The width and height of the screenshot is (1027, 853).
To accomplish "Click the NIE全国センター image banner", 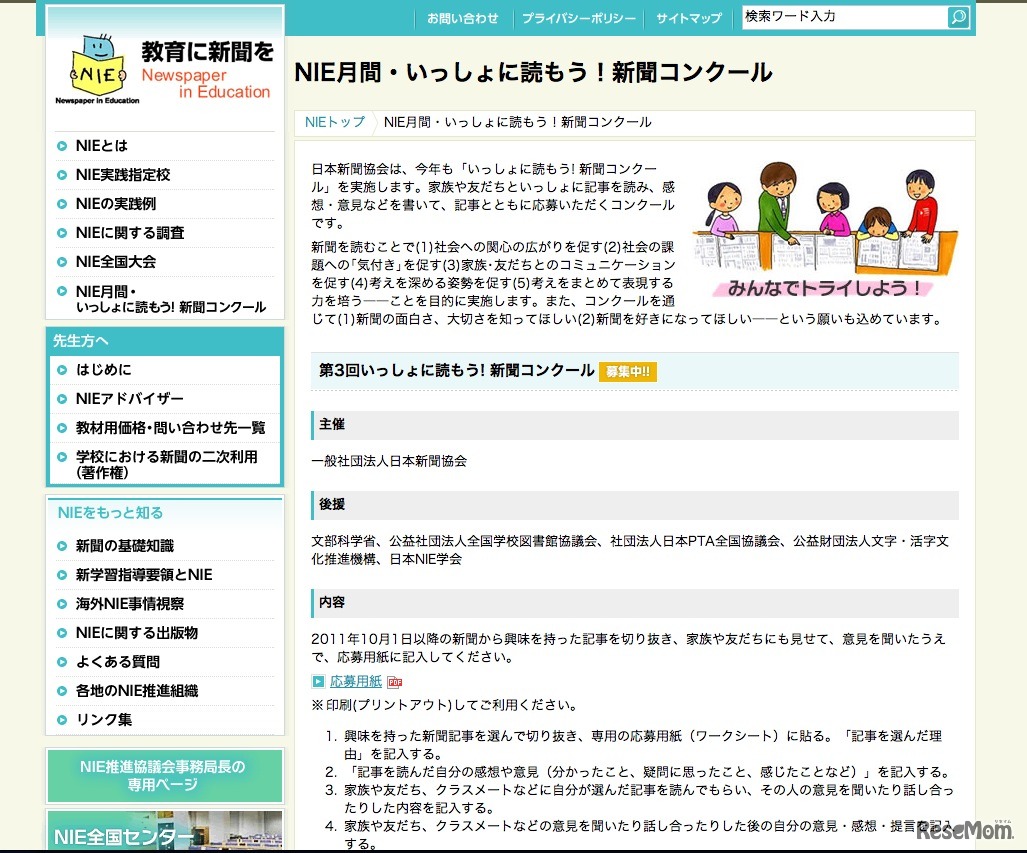I will pyautogui.click(x=163, y=833).
